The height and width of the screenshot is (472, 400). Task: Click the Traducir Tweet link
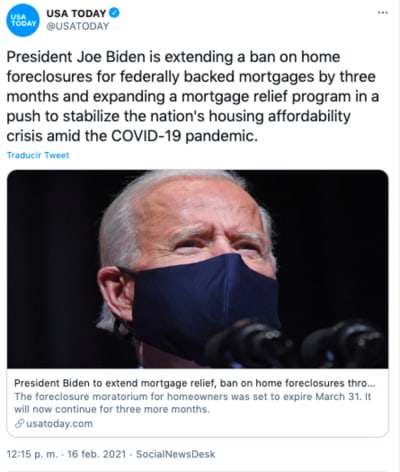pos(38,155)
